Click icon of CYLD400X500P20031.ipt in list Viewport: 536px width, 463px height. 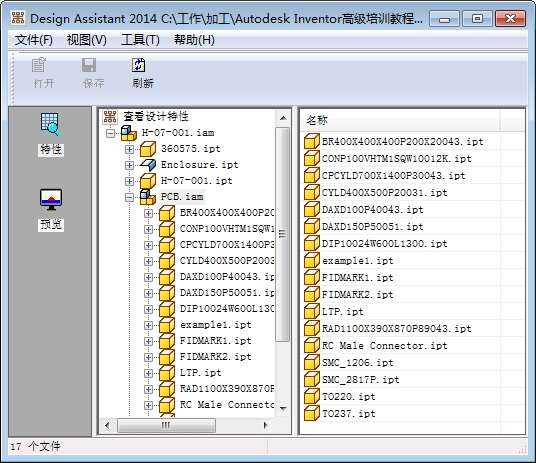[x=311, y=193]
